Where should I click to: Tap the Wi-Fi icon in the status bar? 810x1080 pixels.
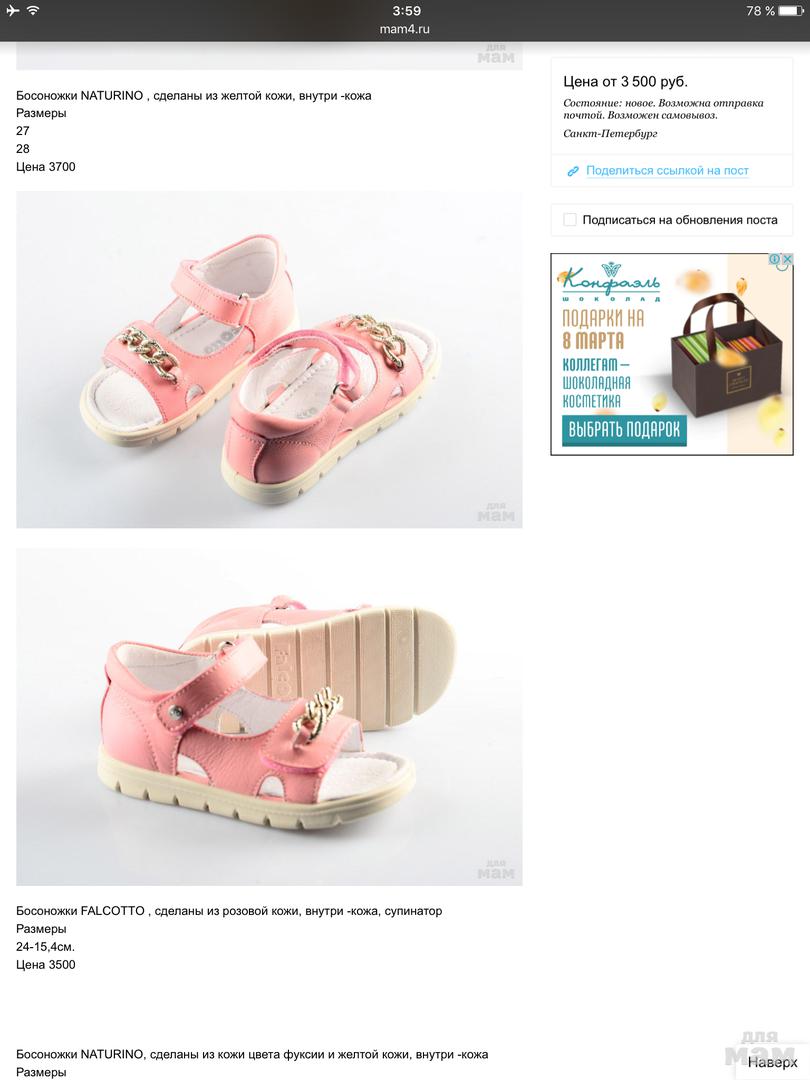click(x=32, y=10)
